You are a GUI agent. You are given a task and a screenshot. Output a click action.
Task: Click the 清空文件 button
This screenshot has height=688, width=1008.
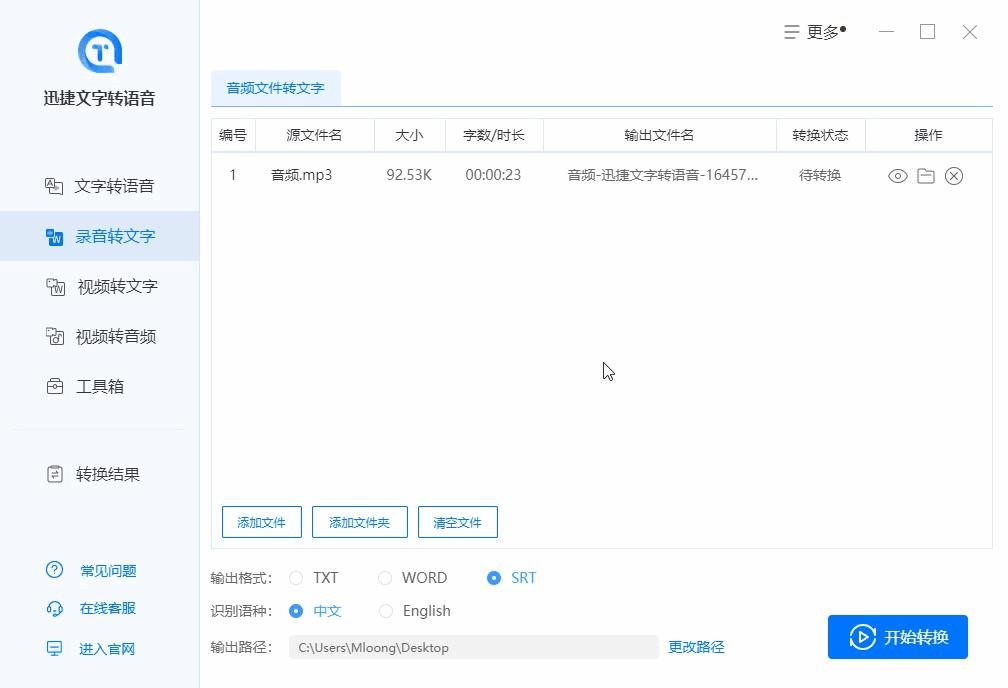pyautogui.click(x=457, y=522)
